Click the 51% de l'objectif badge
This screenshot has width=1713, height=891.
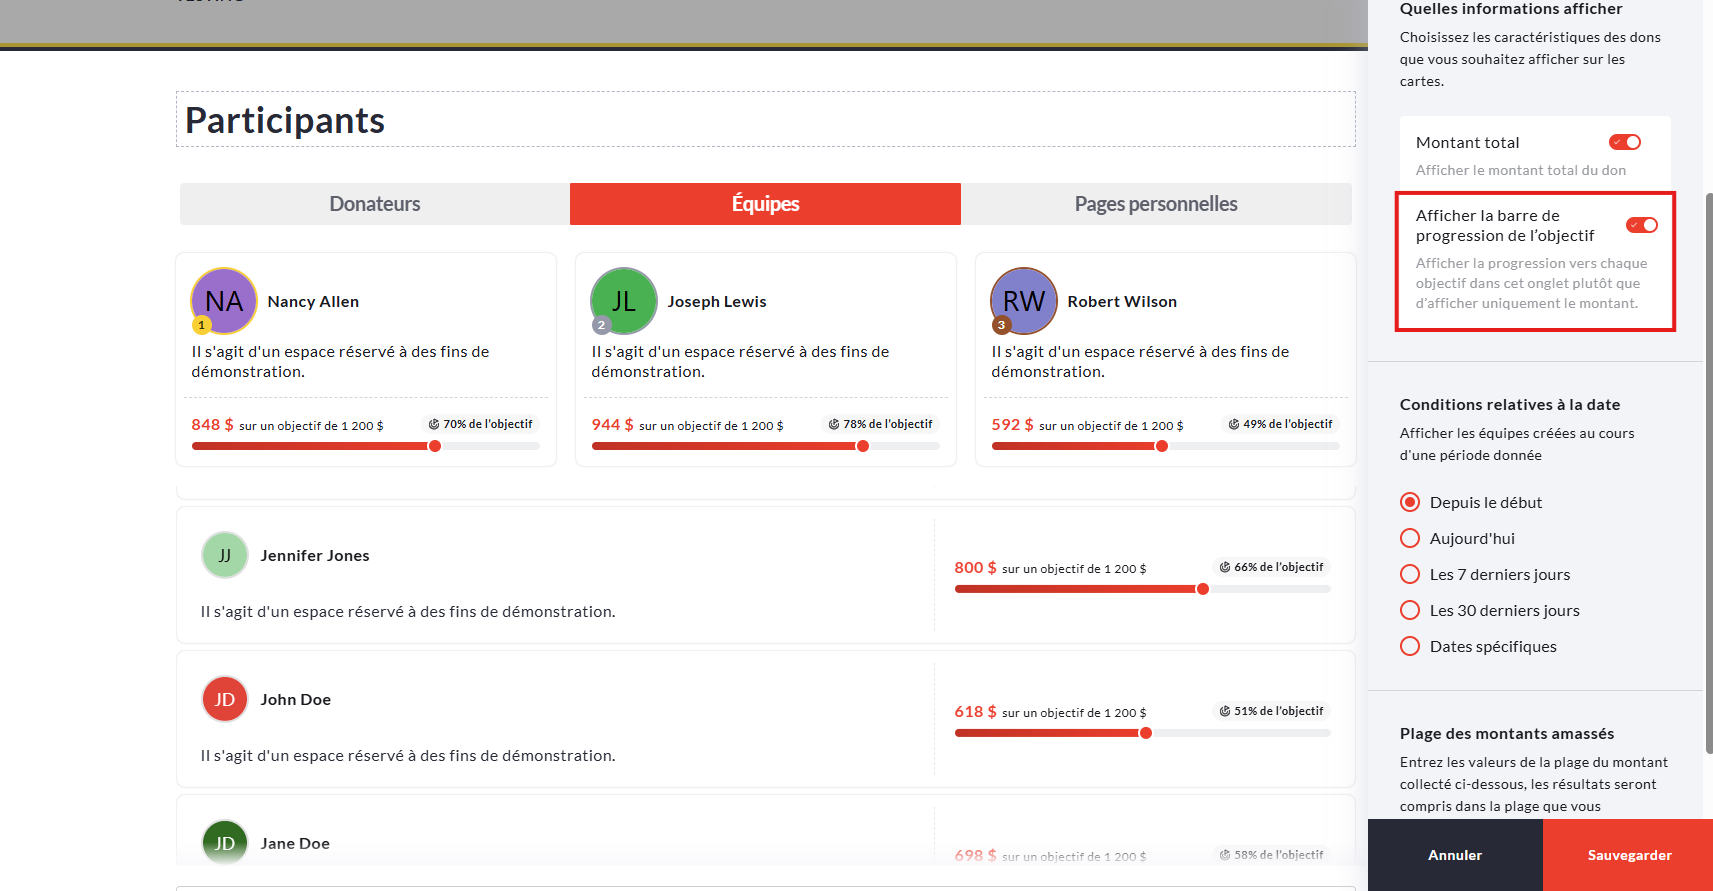point(1271,711)
